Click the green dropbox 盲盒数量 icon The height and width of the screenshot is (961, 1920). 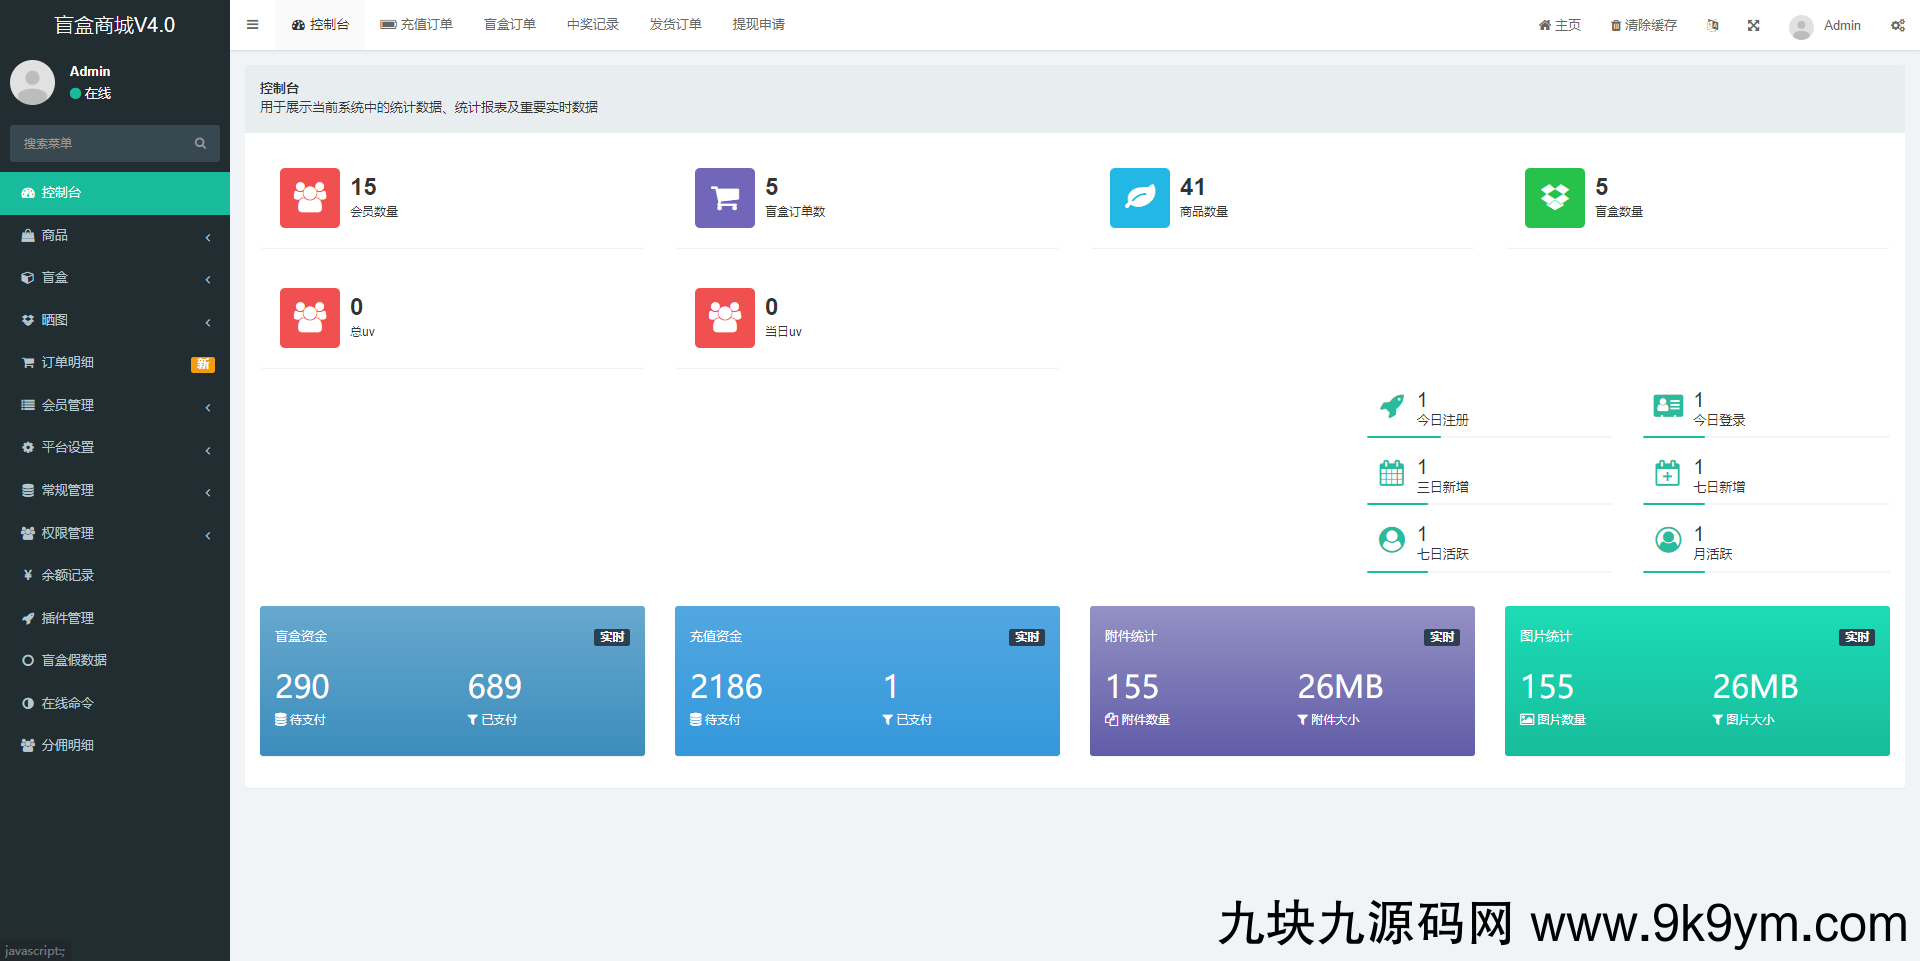point(1554,198)
